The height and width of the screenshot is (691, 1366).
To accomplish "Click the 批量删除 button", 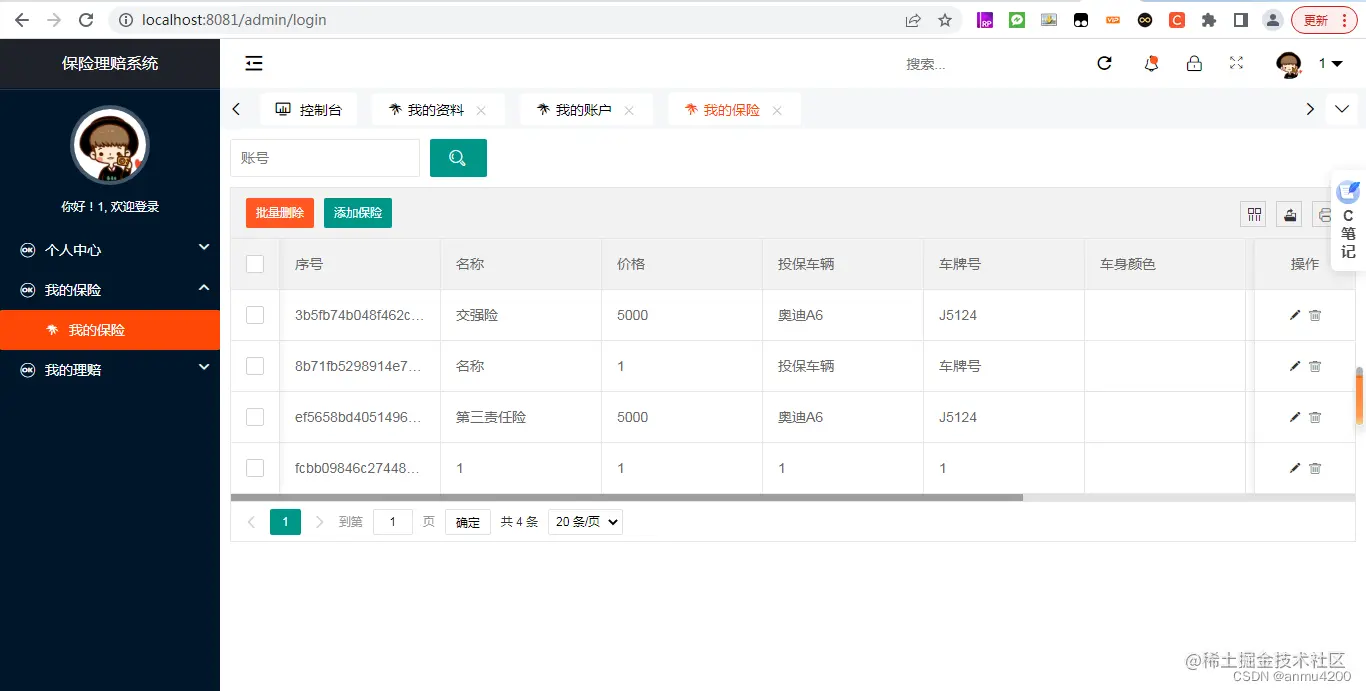I will tap(279, 212).
